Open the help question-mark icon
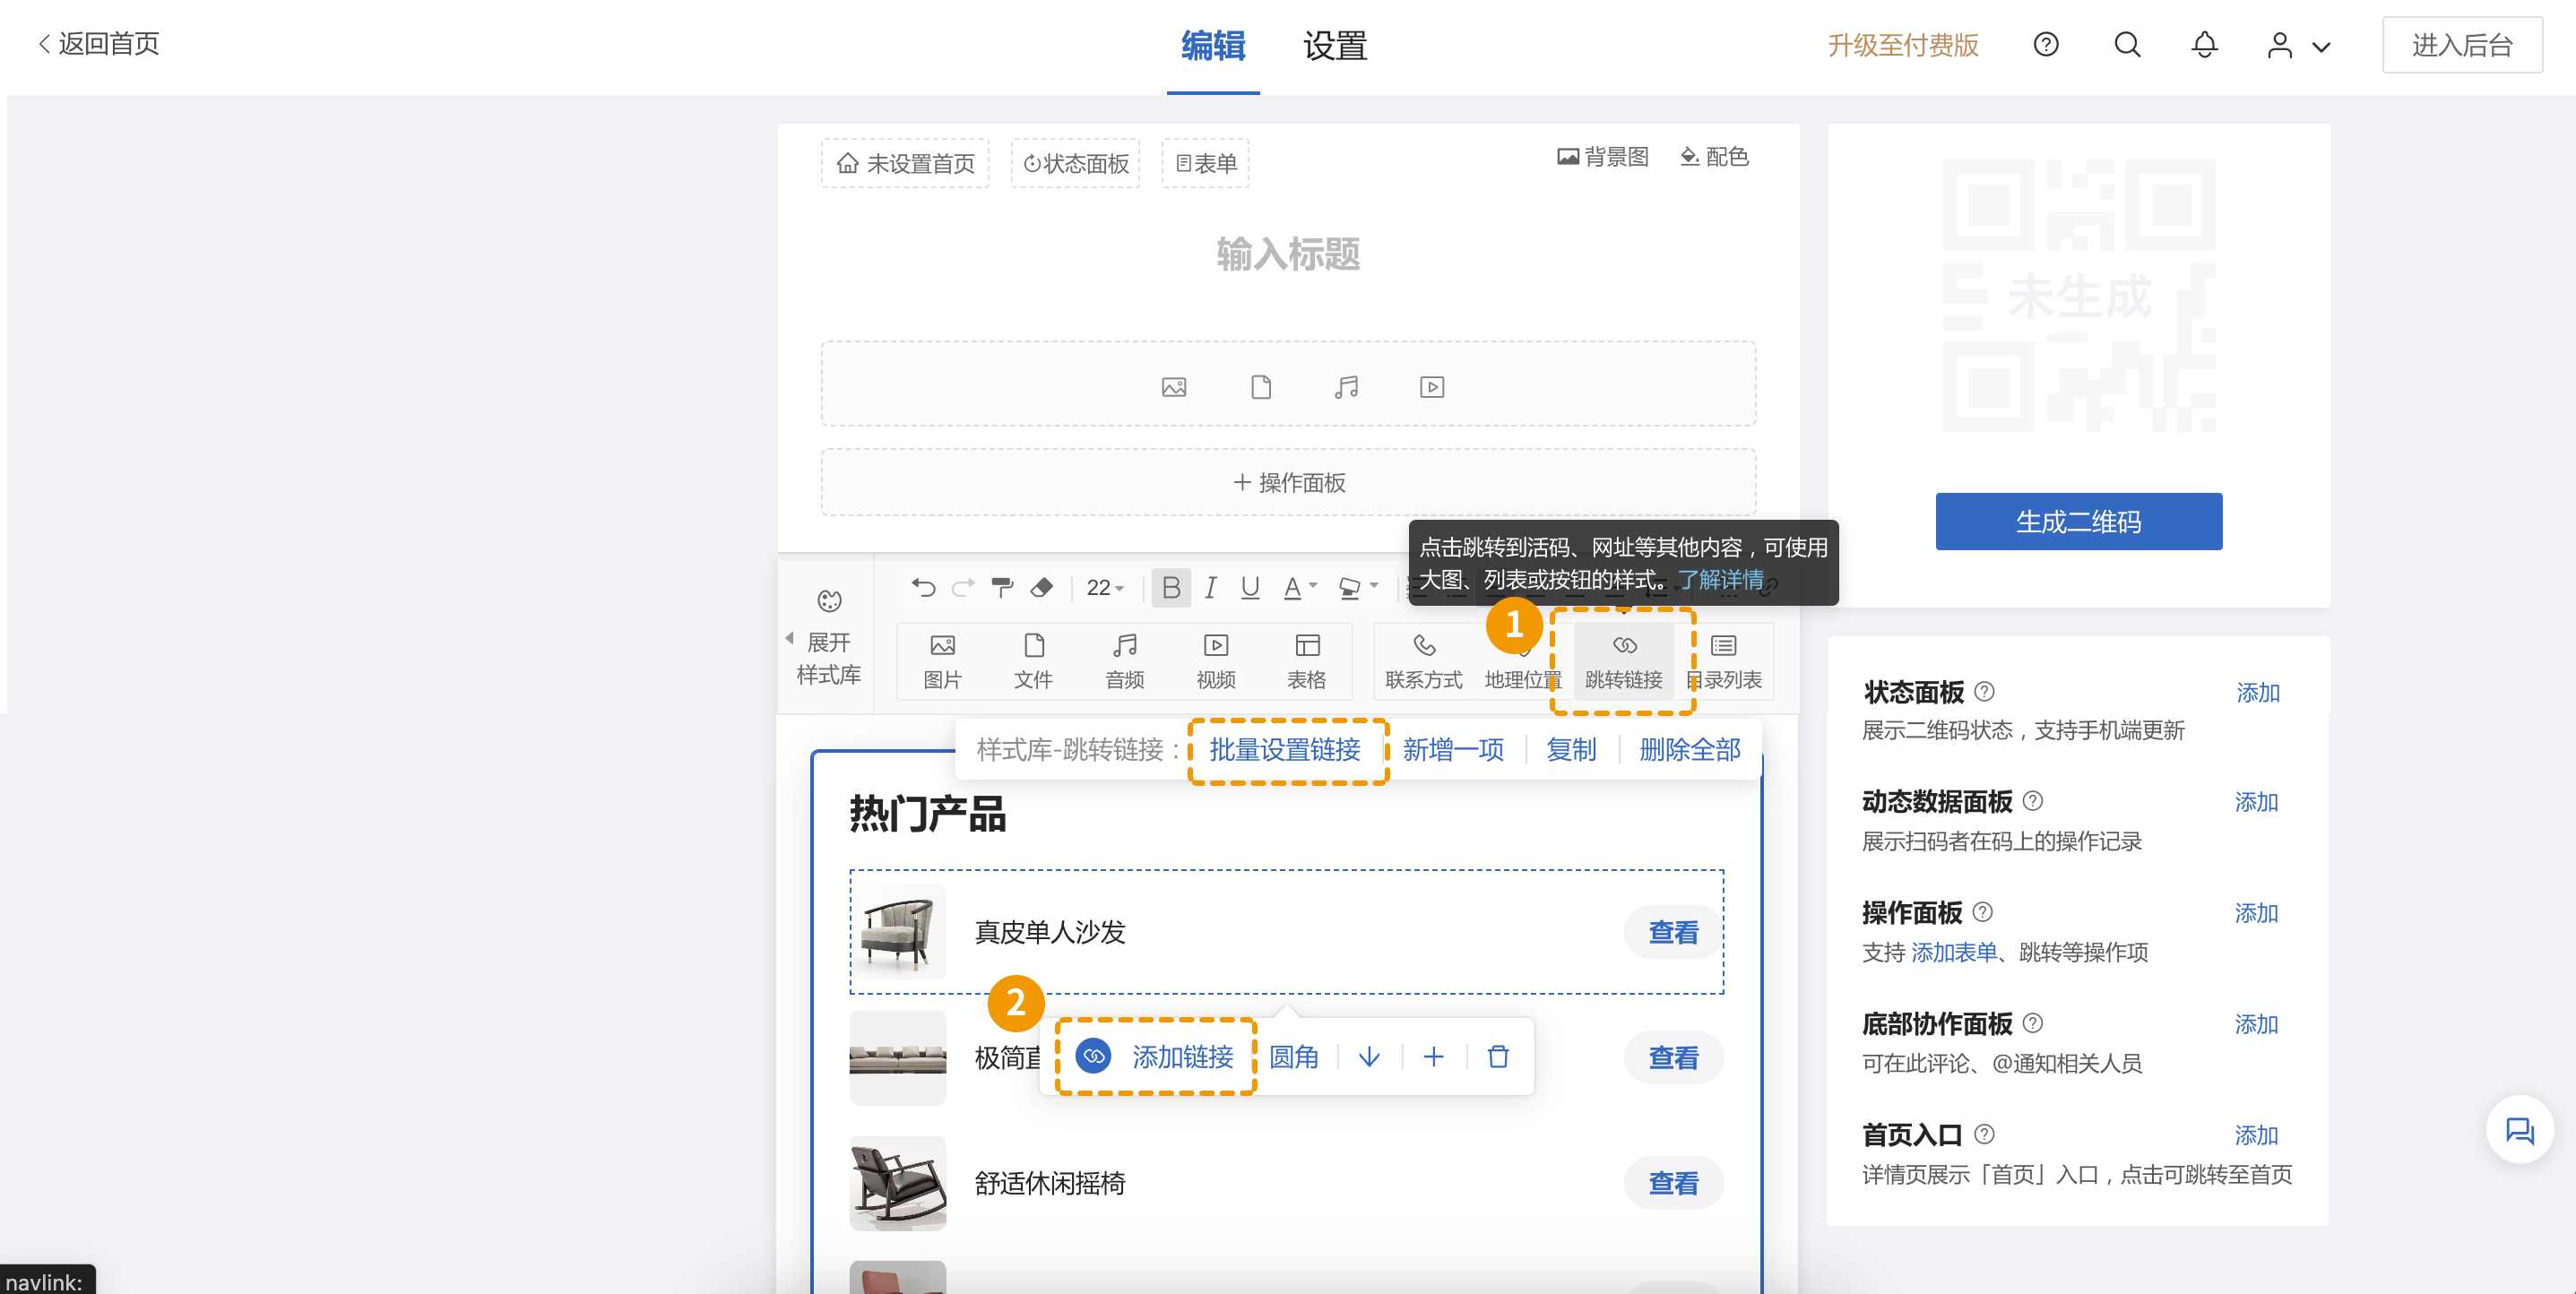This screenshot has width=2576, height=1294. tap(2046, 45)
